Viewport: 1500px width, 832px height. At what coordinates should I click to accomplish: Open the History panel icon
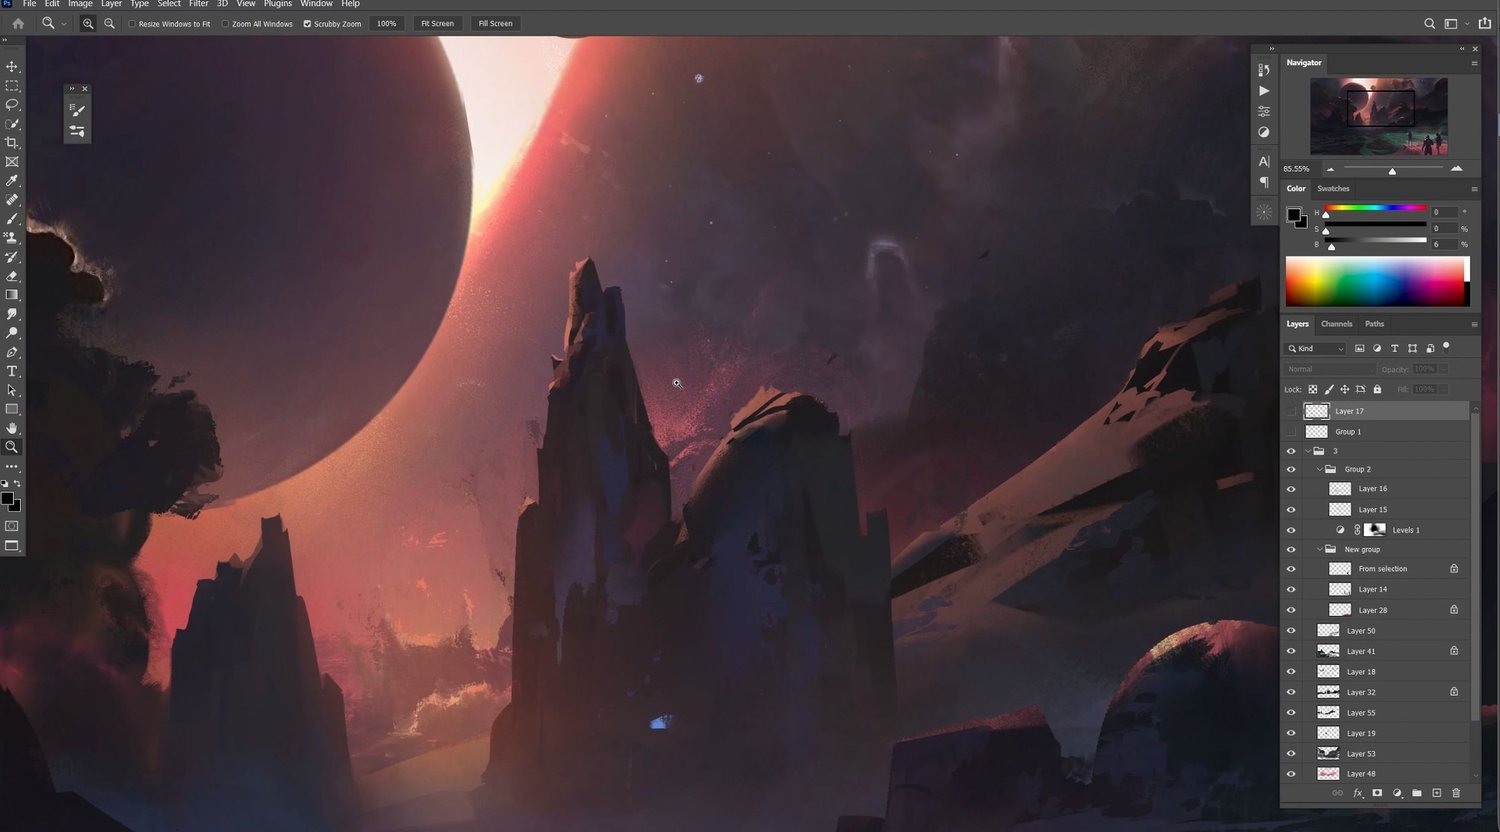click(x=1264, y=70)
